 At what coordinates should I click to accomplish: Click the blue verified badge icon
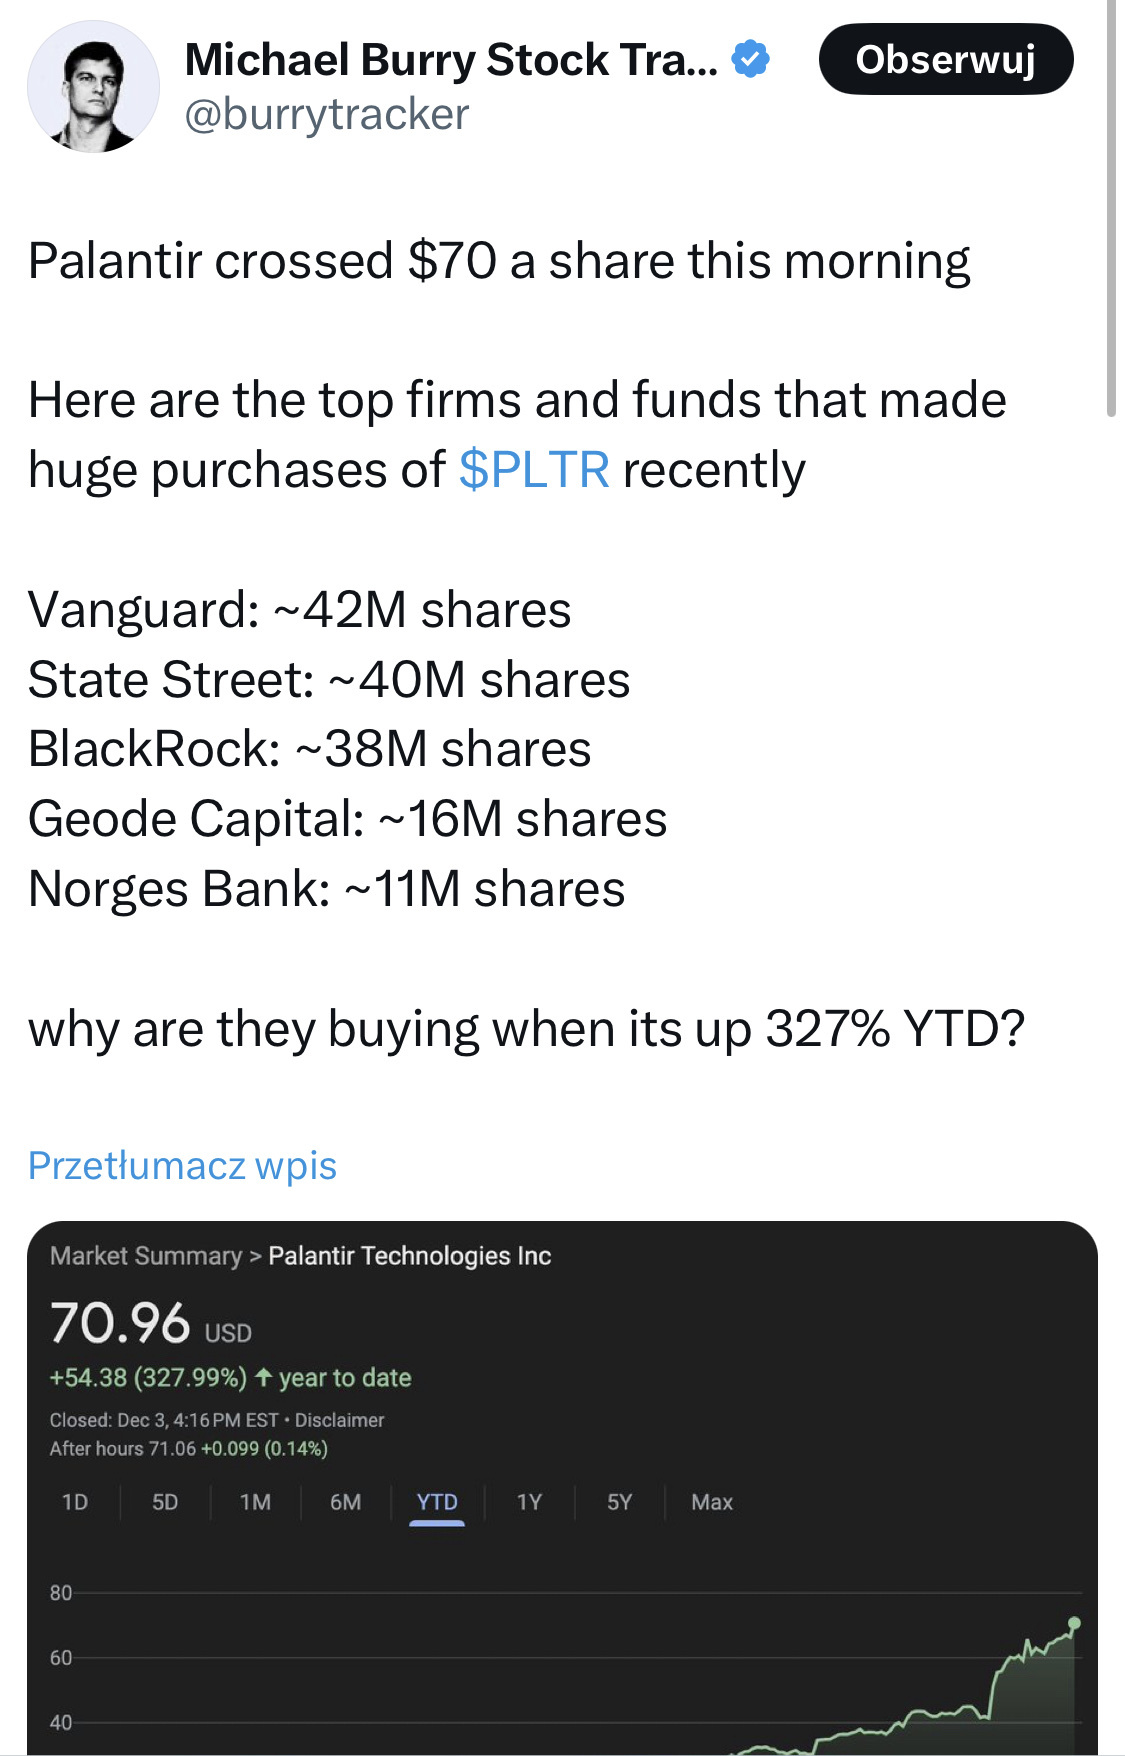750,59
